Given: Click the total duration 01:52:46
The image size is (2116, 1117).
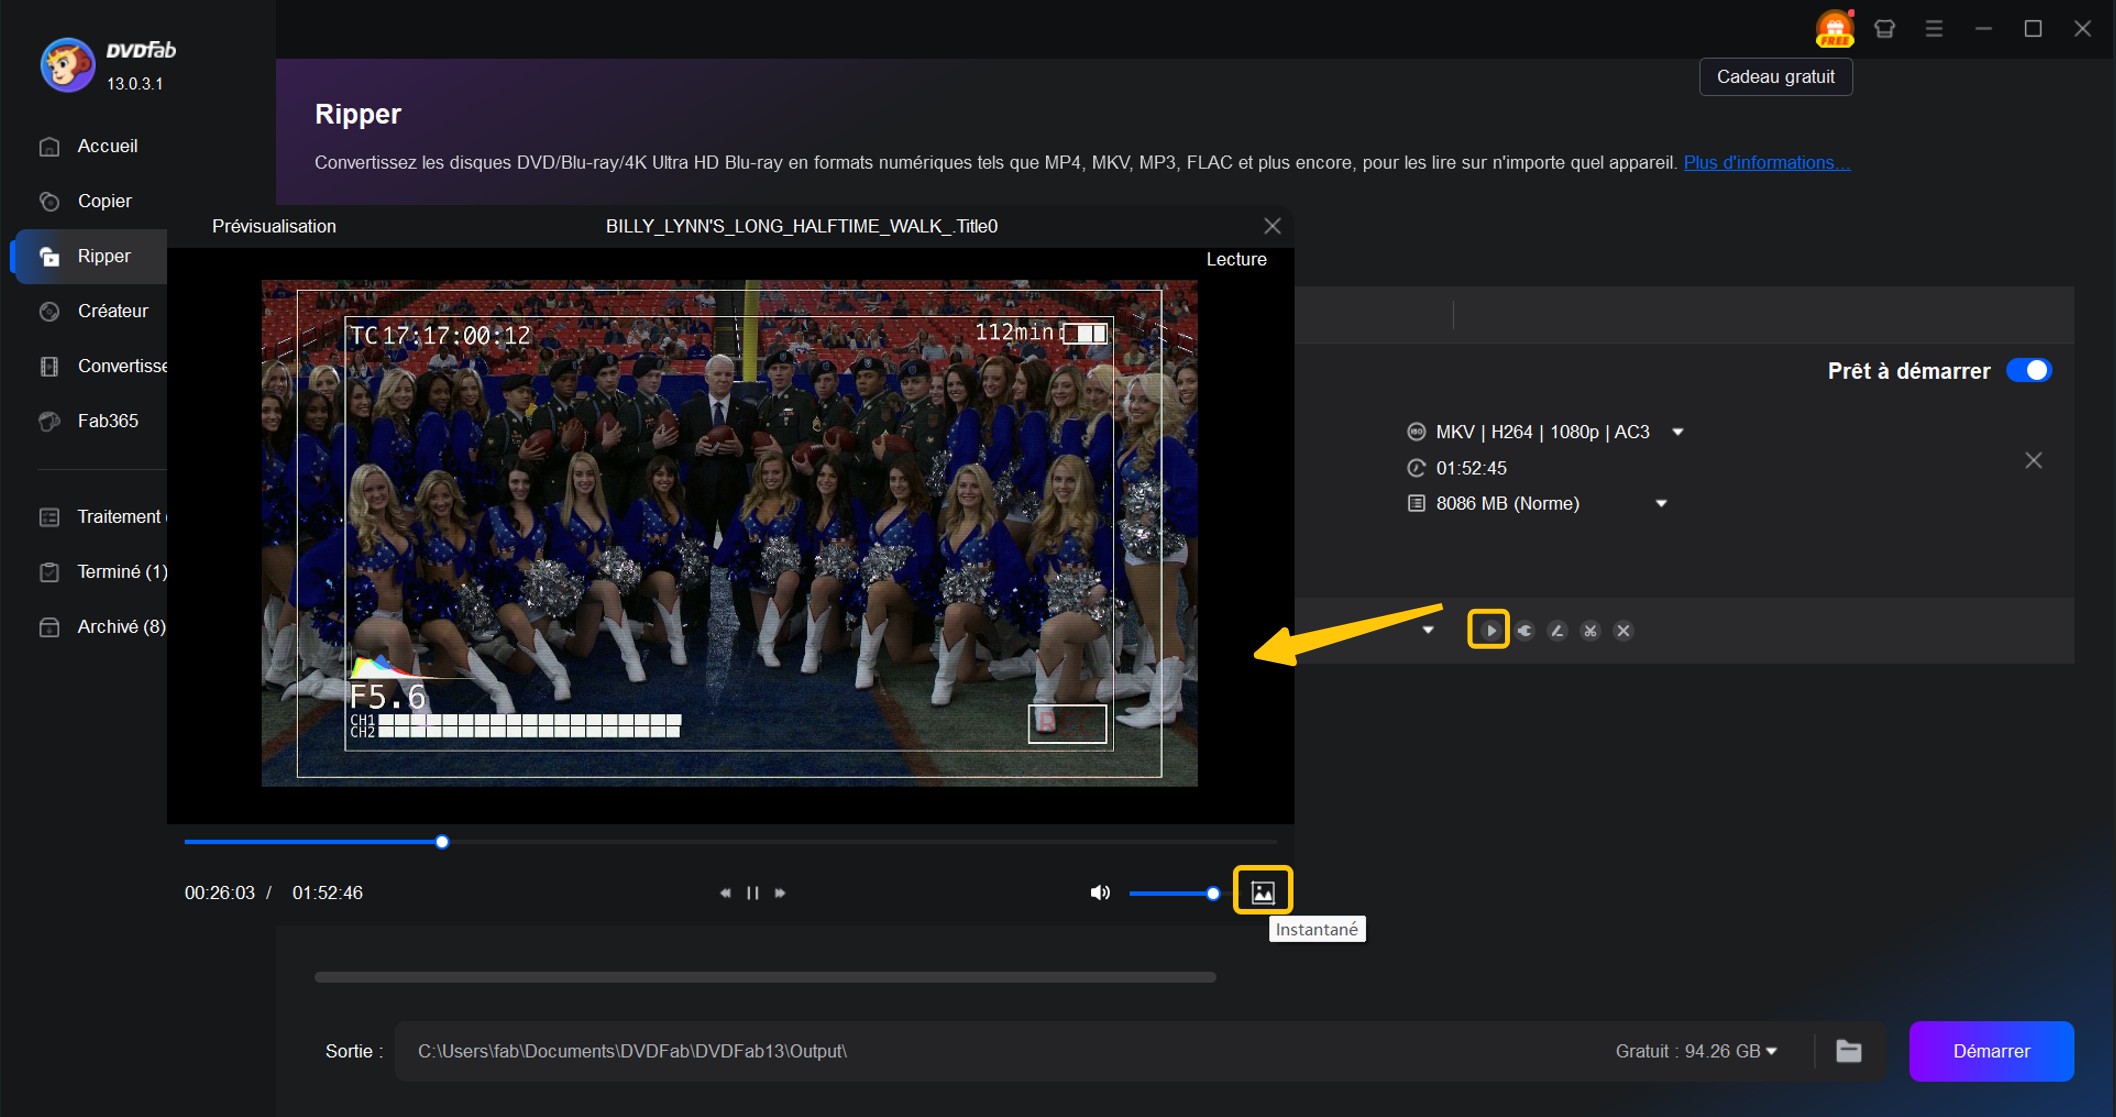Looking at the screenshot, I should (327, 893).
